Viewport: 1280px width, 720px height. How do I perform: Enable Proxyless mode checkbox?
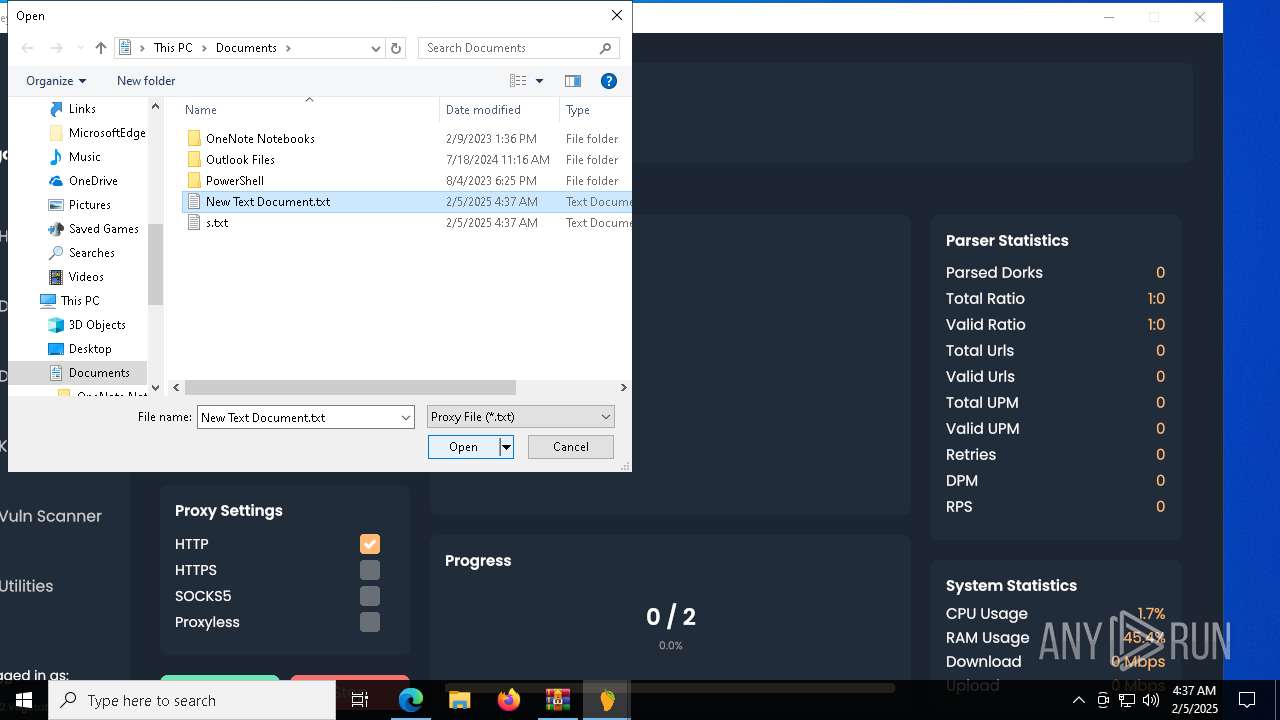click(370, 622)
